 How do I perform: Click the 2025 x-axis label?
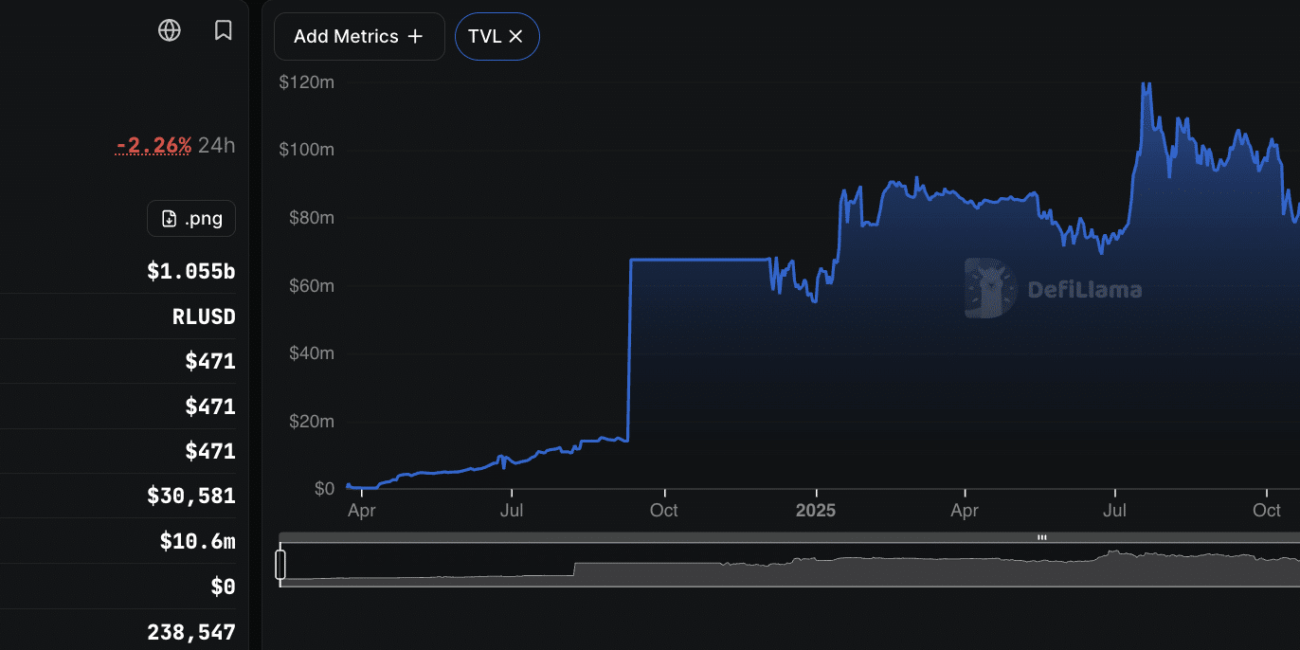[816, 510]
